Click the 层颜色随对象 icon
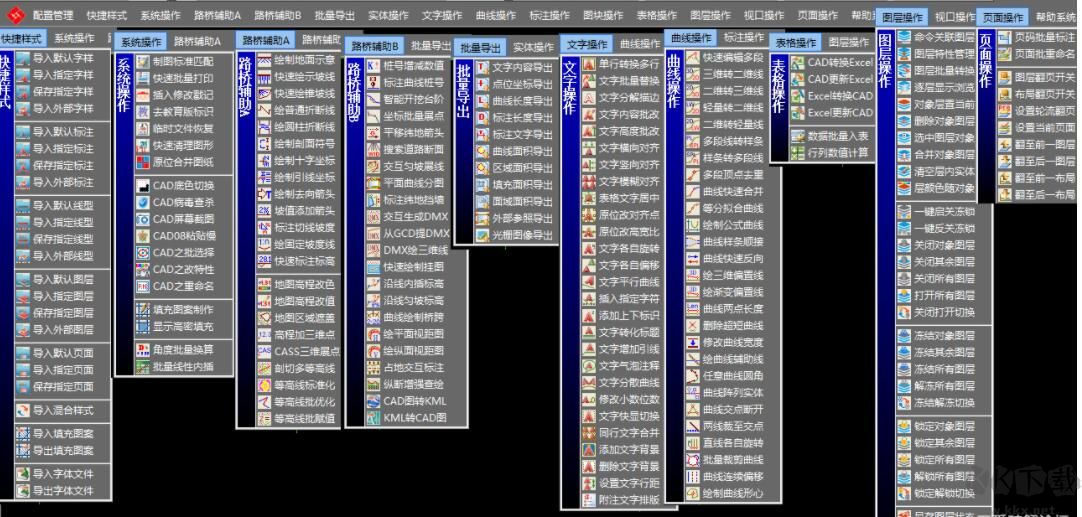The width and height of the screenshot is (1082, 517). [903, 188]
